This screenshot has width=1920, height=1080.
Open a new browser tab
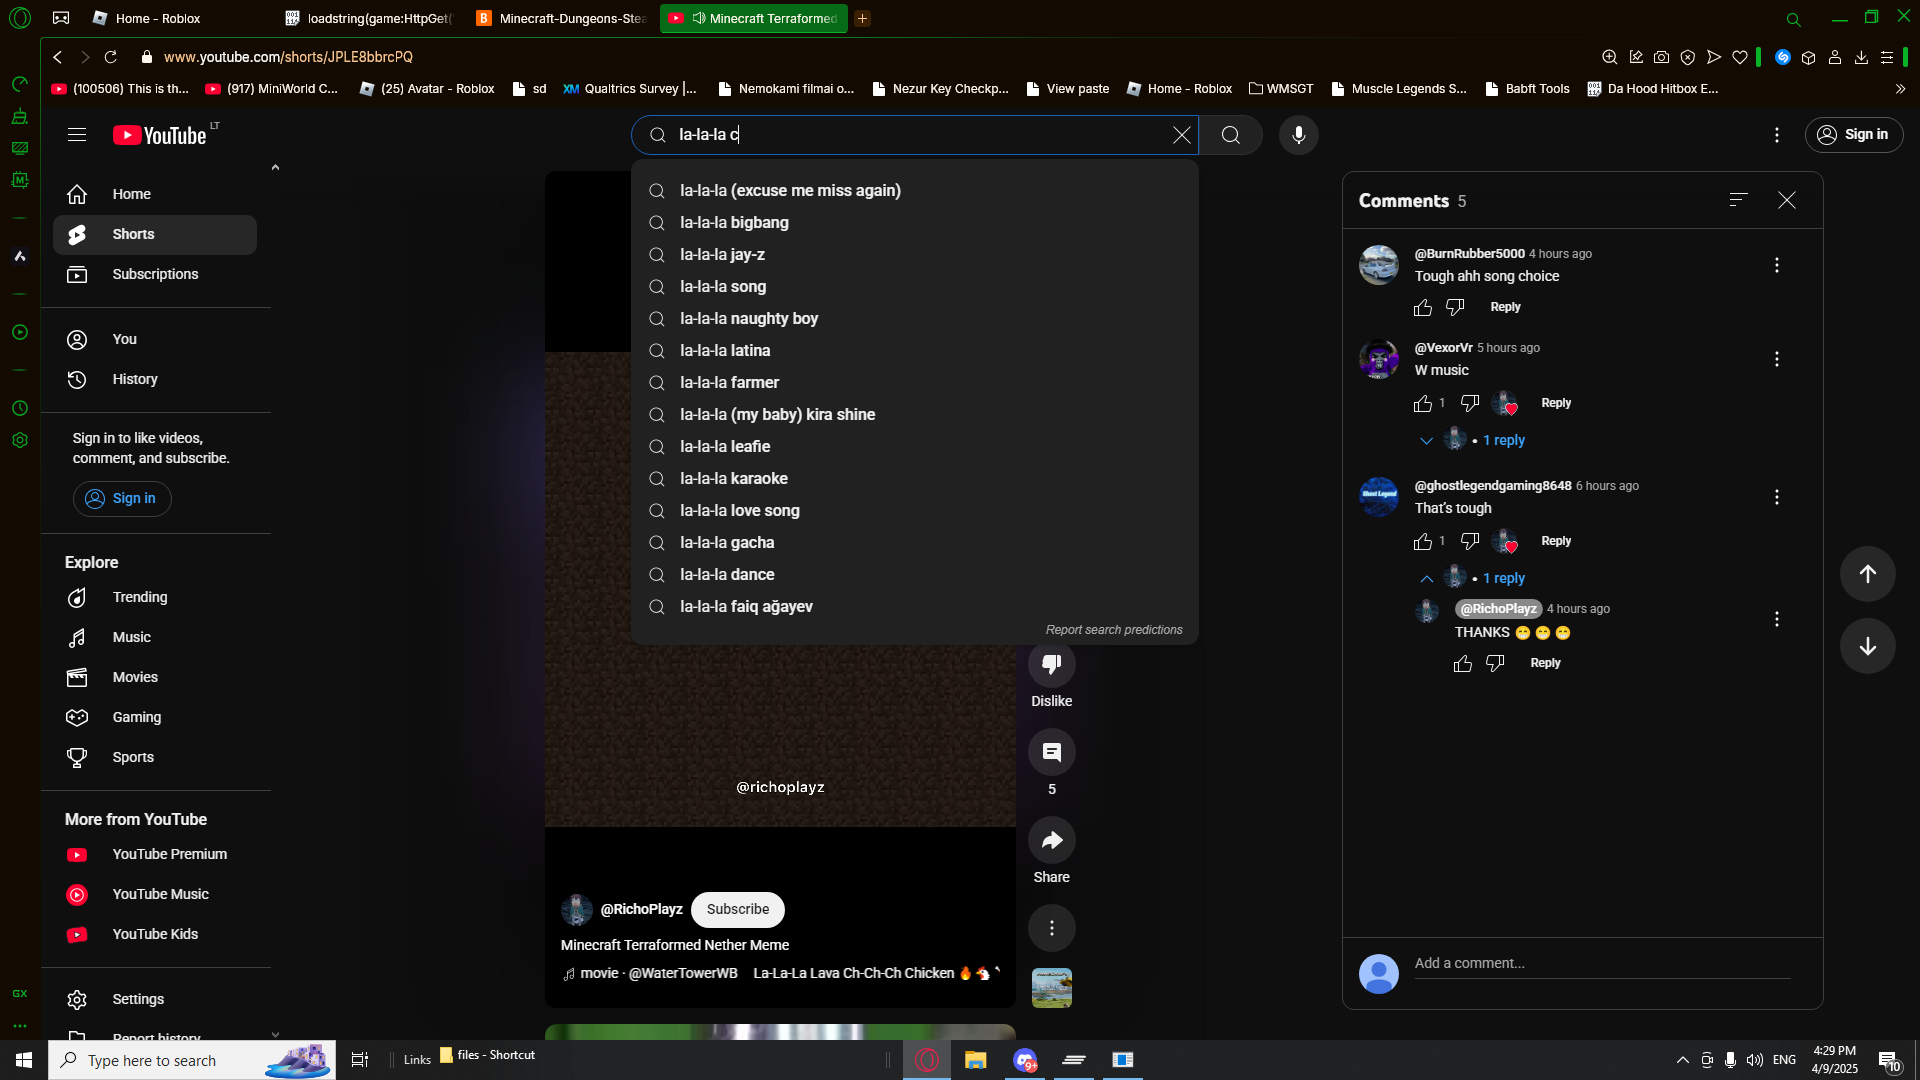(x=862, y=18)
